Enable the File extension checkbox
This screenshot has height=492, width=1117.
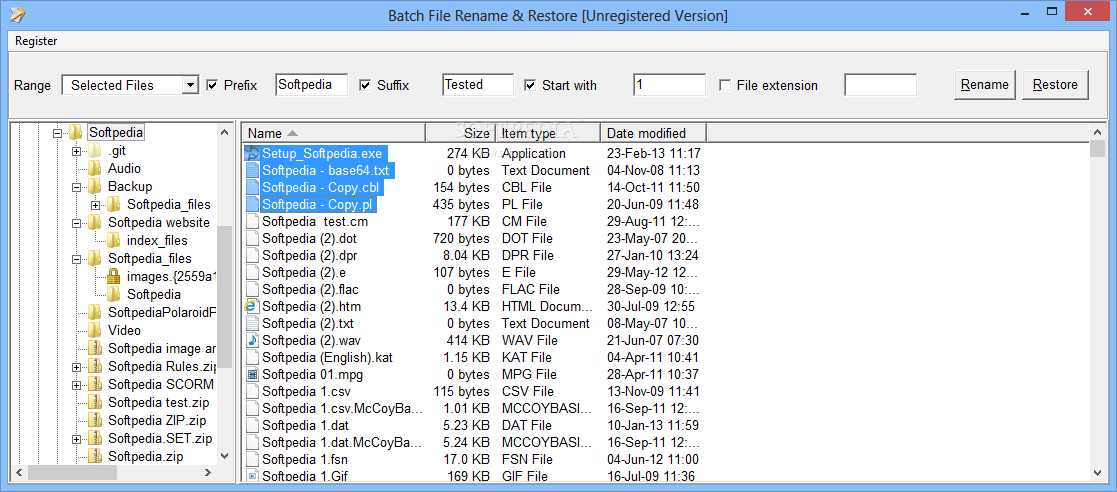[725, 85]
